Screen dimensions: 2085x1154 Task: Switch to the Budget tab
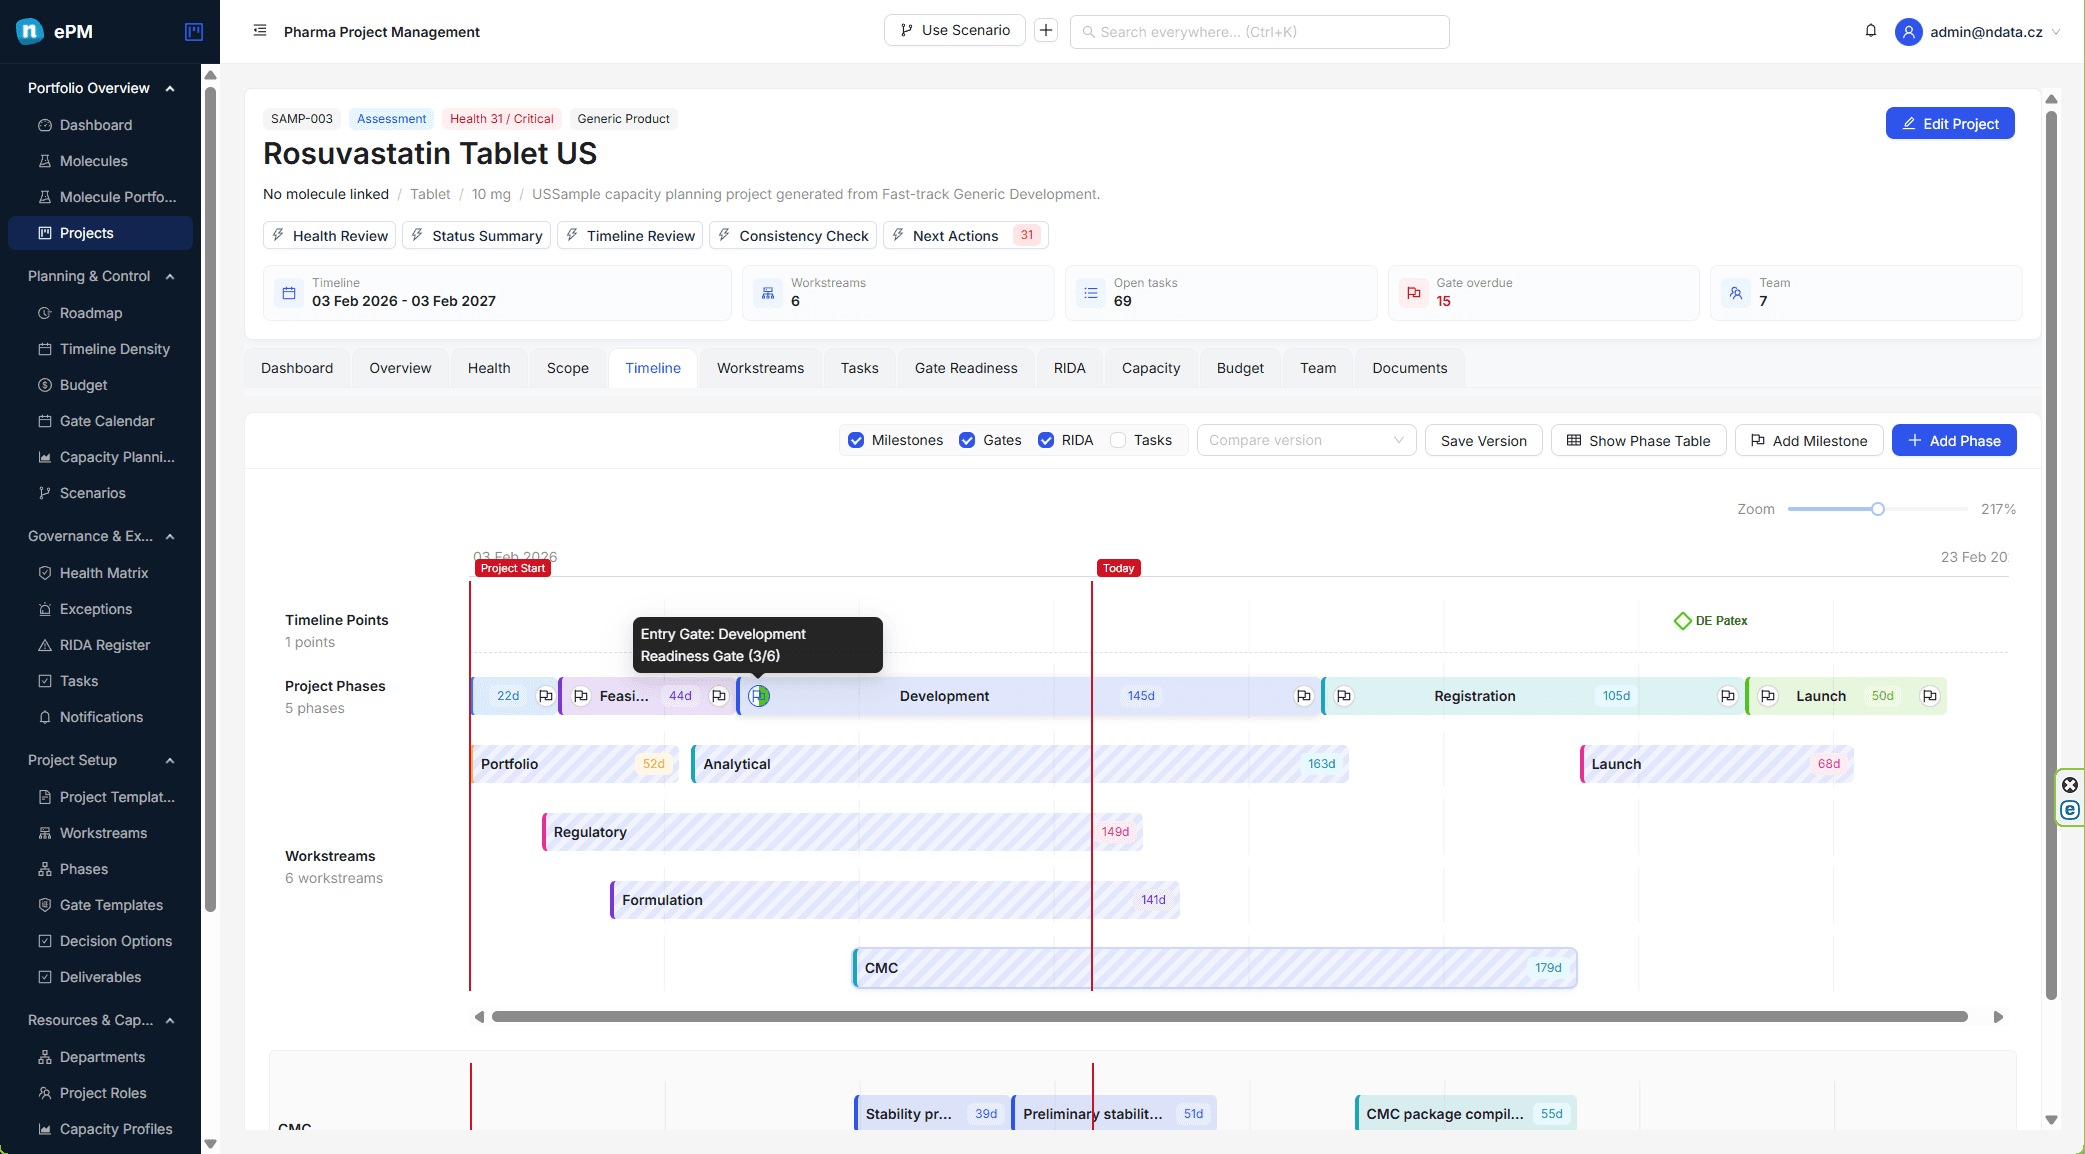pyautogui.click(x=1240, y=368)
